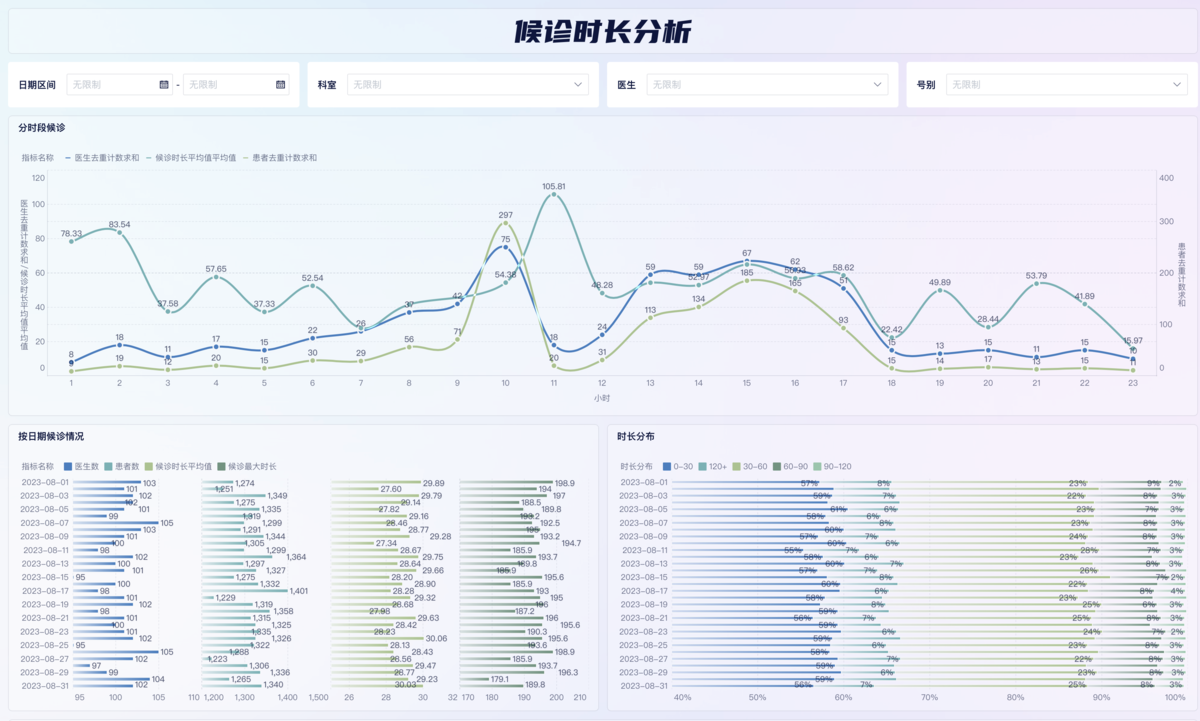This screenshot has width=1200, height=721.
Task: Click the start date input field
Action: (120, 85)
